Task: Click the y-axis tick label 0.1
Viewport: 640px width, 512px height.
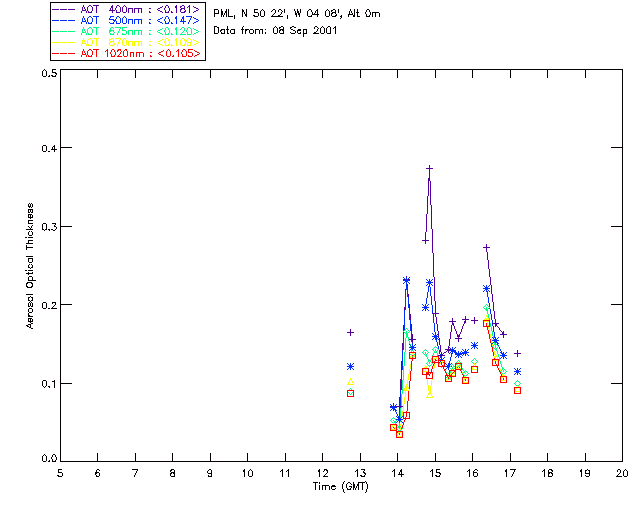Action: pos(49,384)
